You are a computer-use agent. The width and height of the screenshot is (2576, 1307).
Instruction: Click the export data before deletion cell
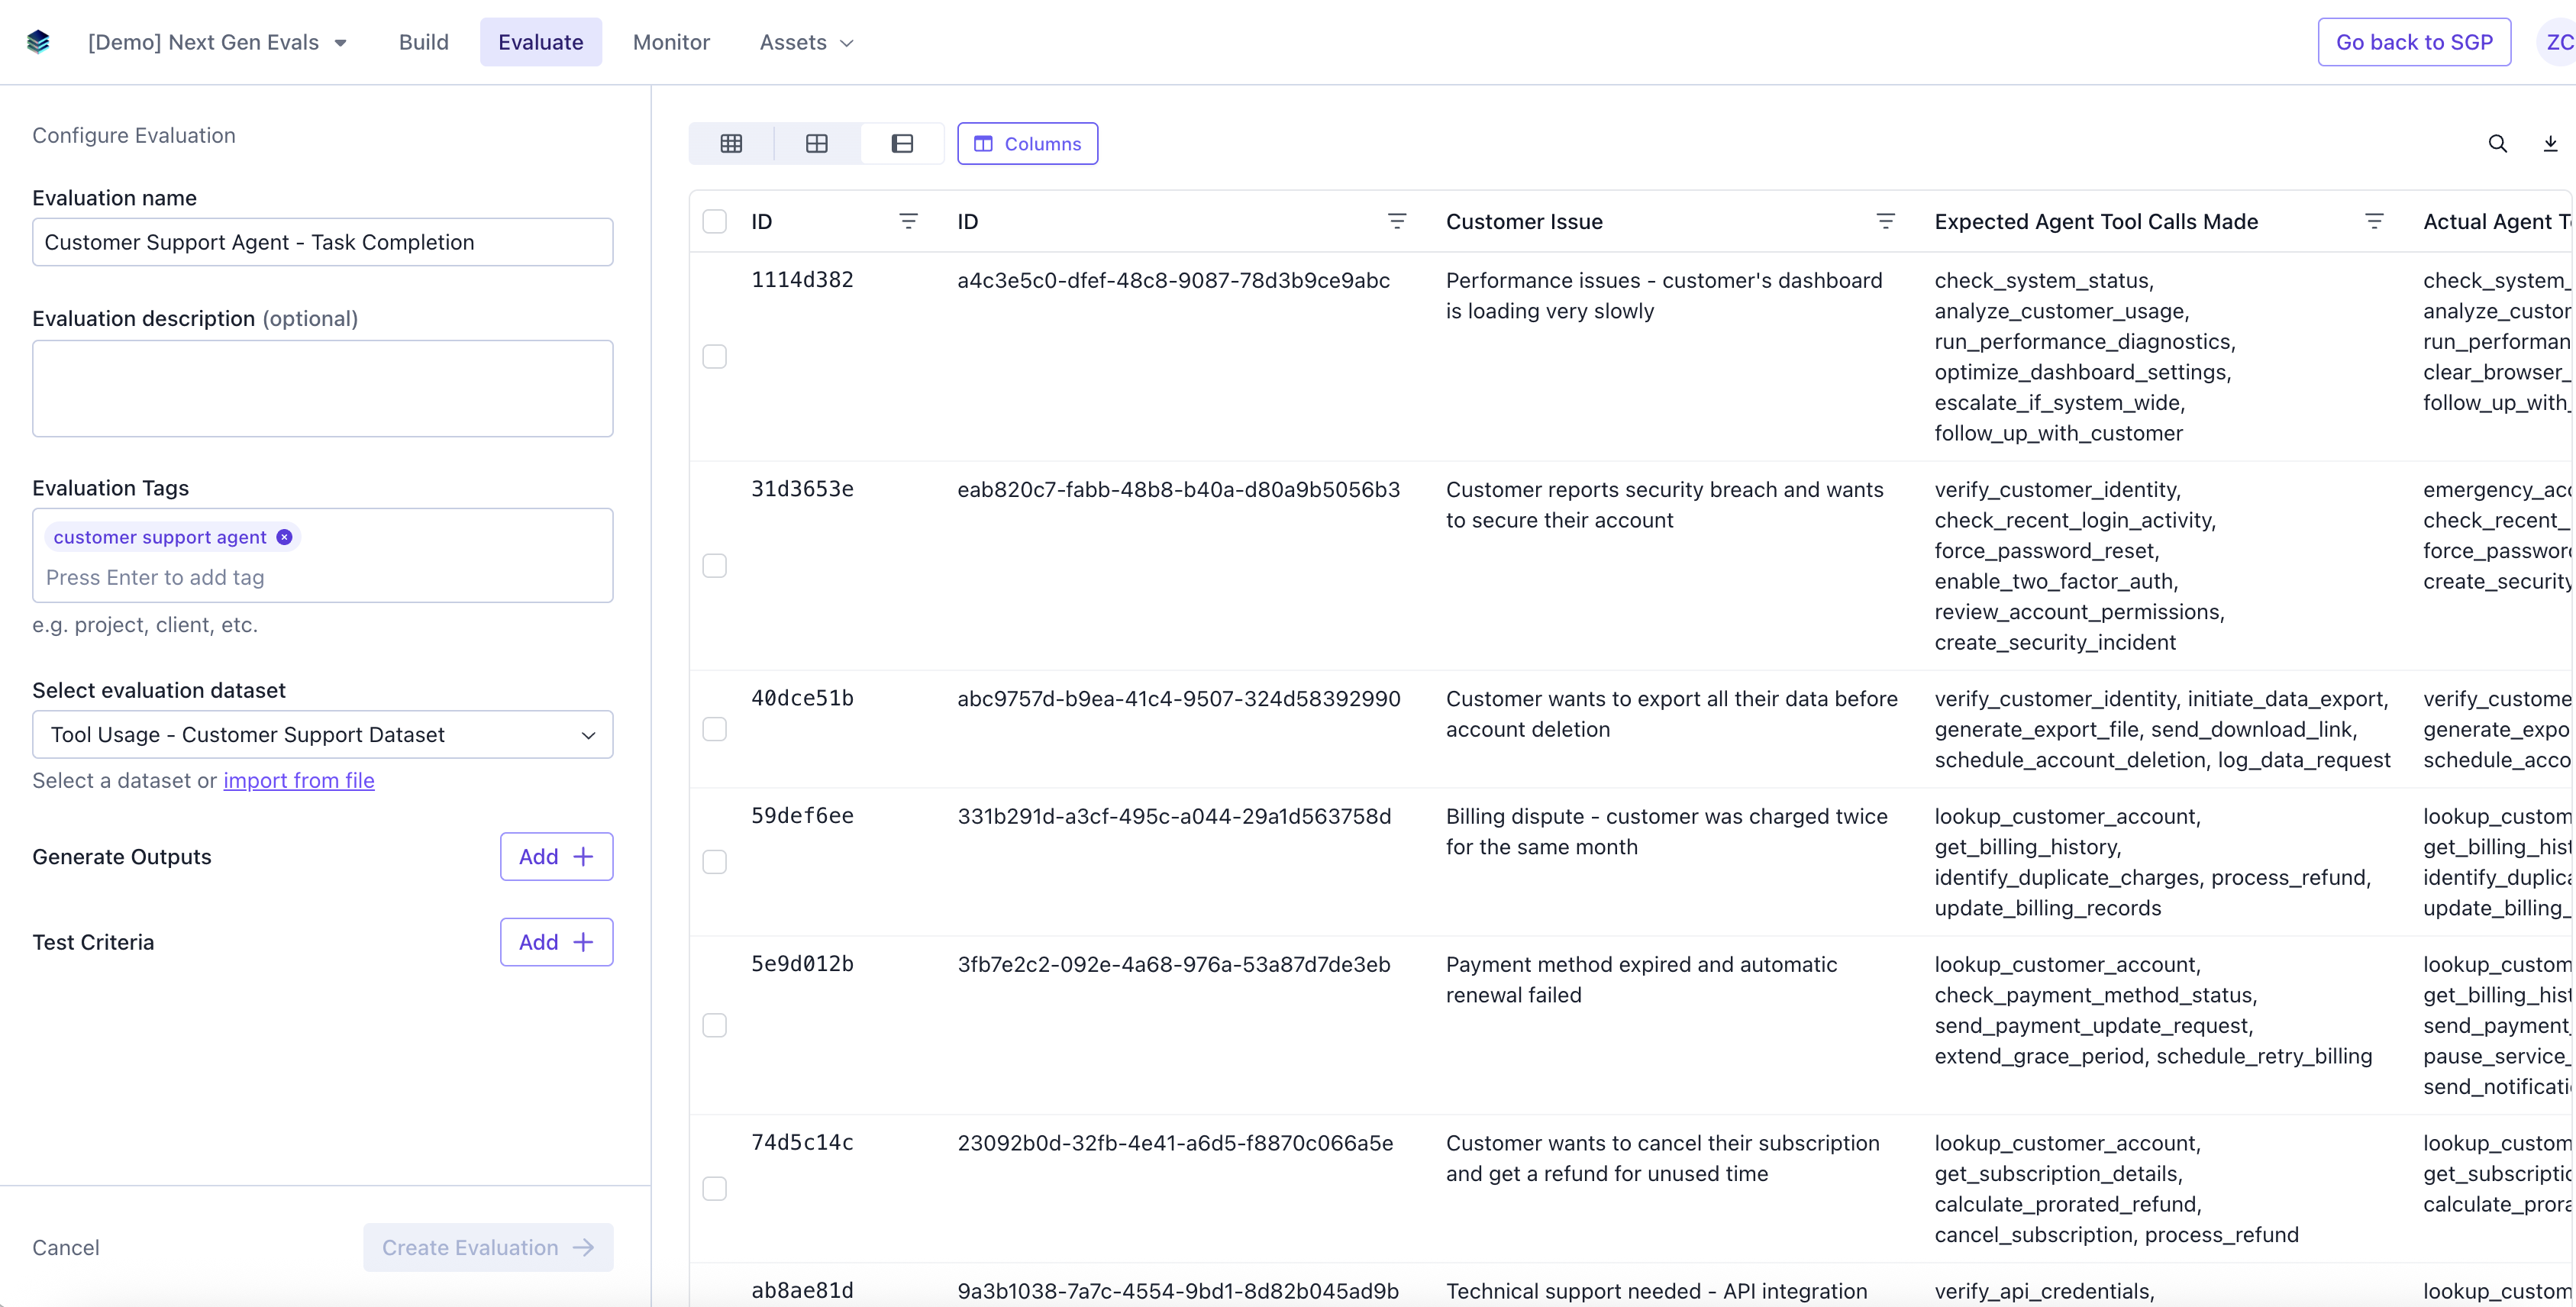[x=1671, y=713]
